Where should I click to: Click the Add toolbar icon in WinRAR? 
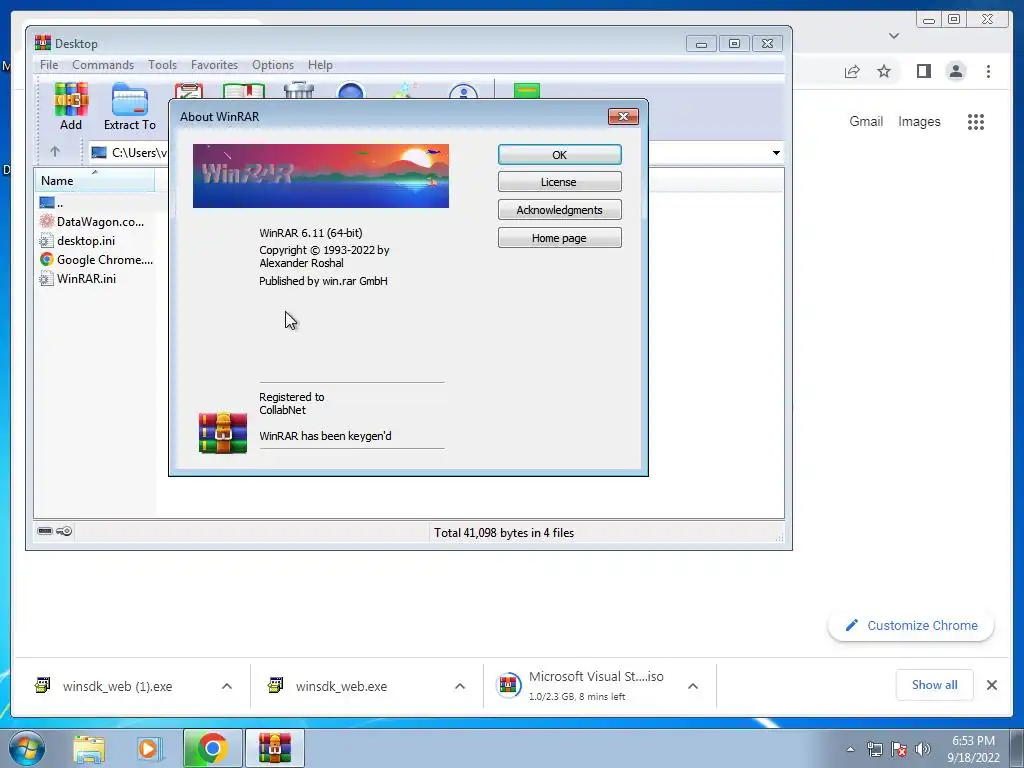(71, 106)
